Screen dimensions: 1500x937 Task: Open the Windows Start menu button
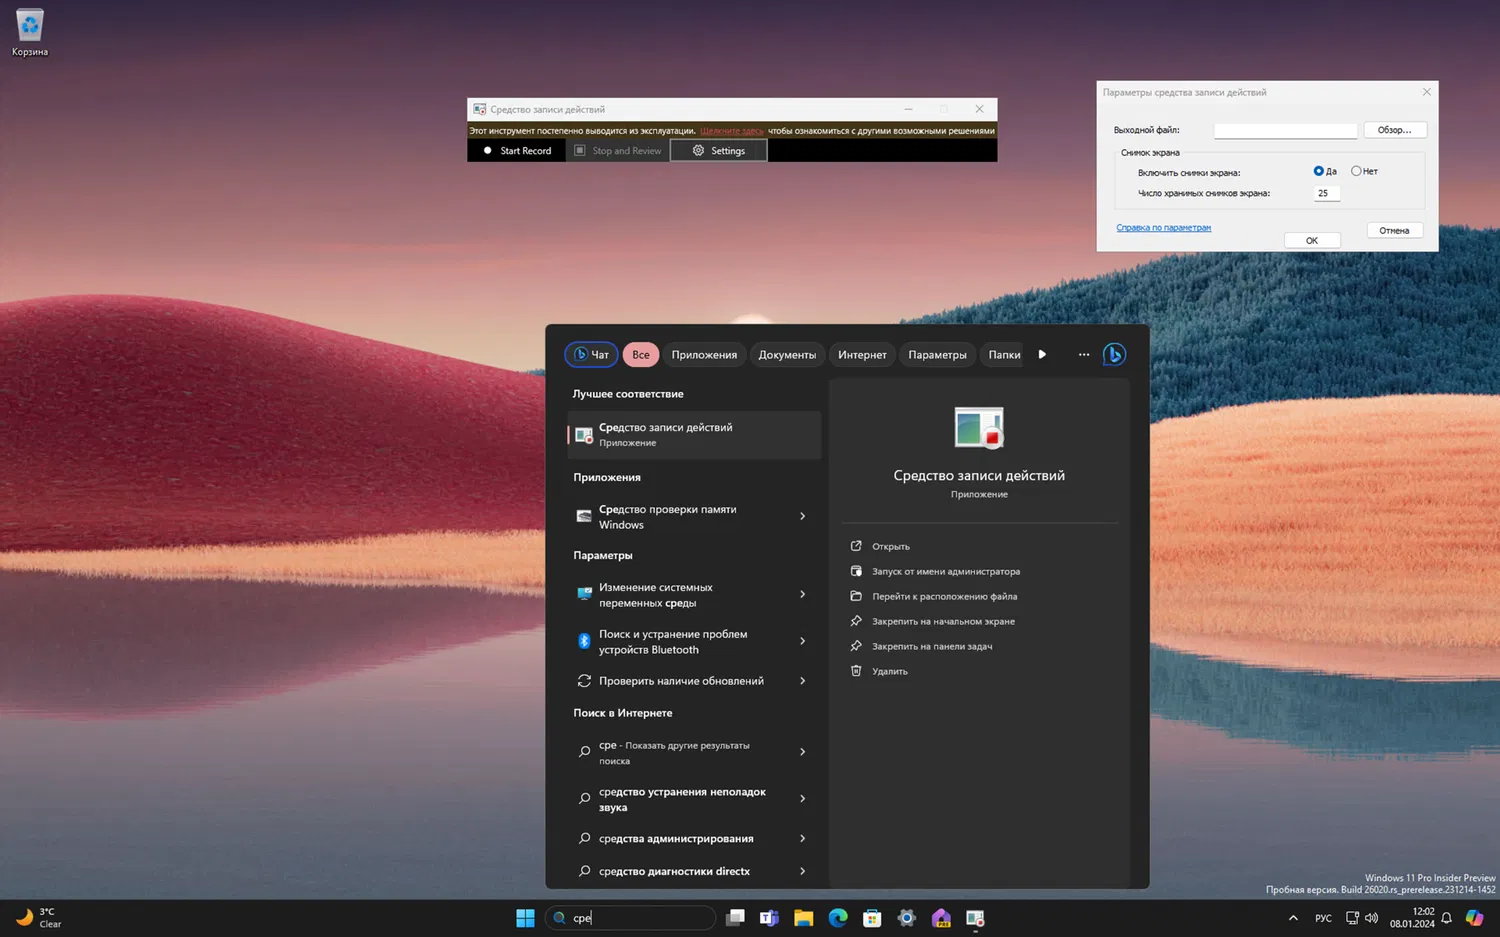[525, 918]
